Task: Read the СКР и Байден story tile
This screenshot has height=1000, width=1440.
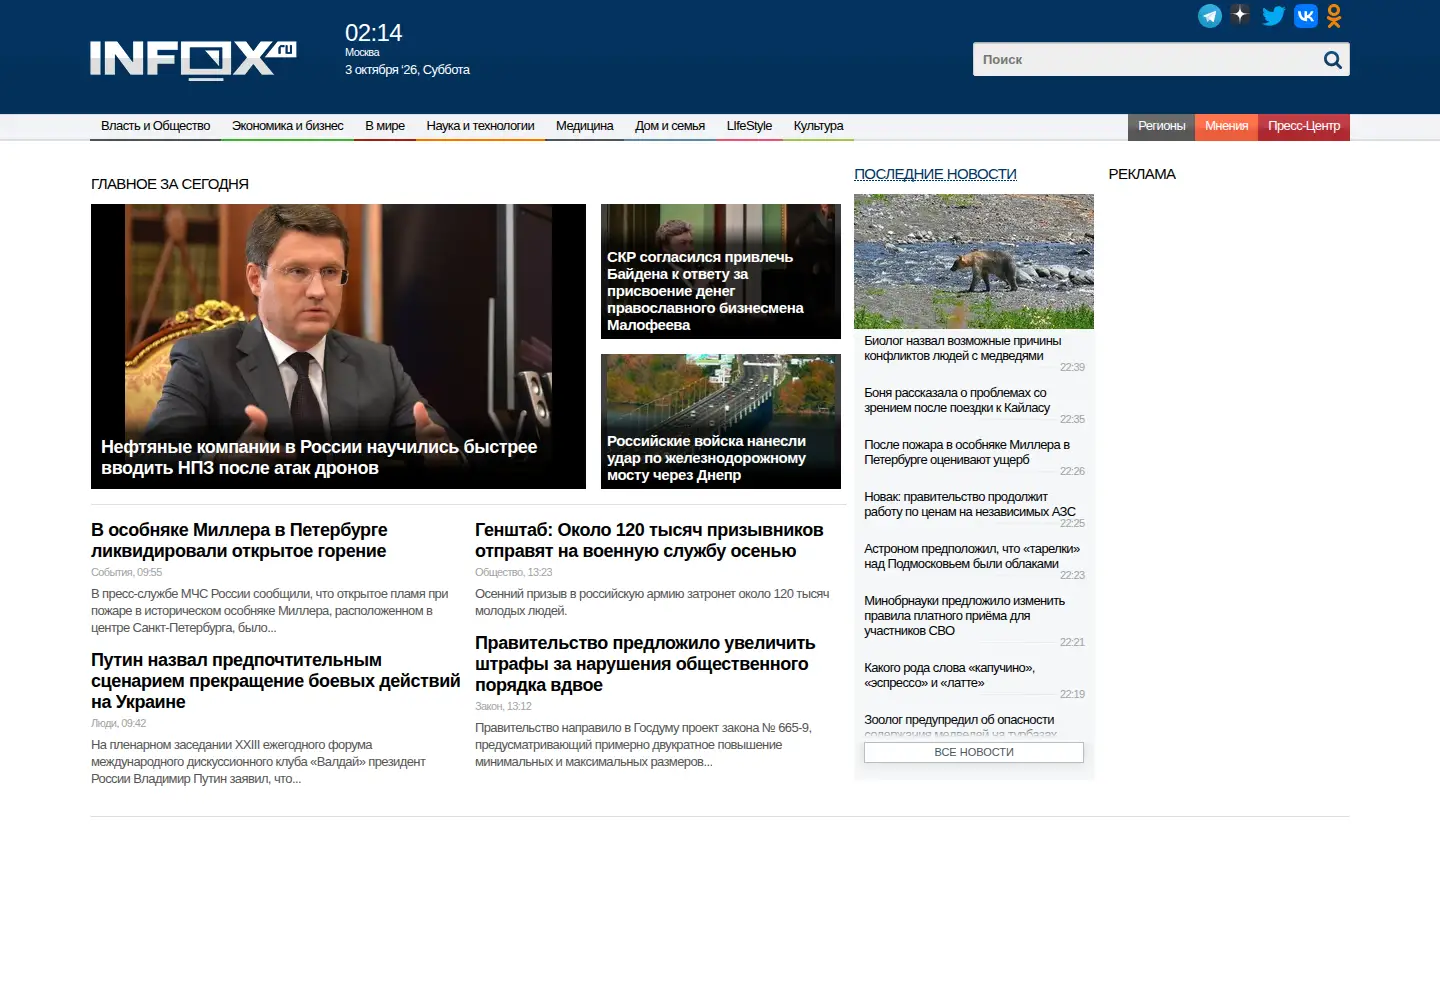Action: tap(721, 271)
